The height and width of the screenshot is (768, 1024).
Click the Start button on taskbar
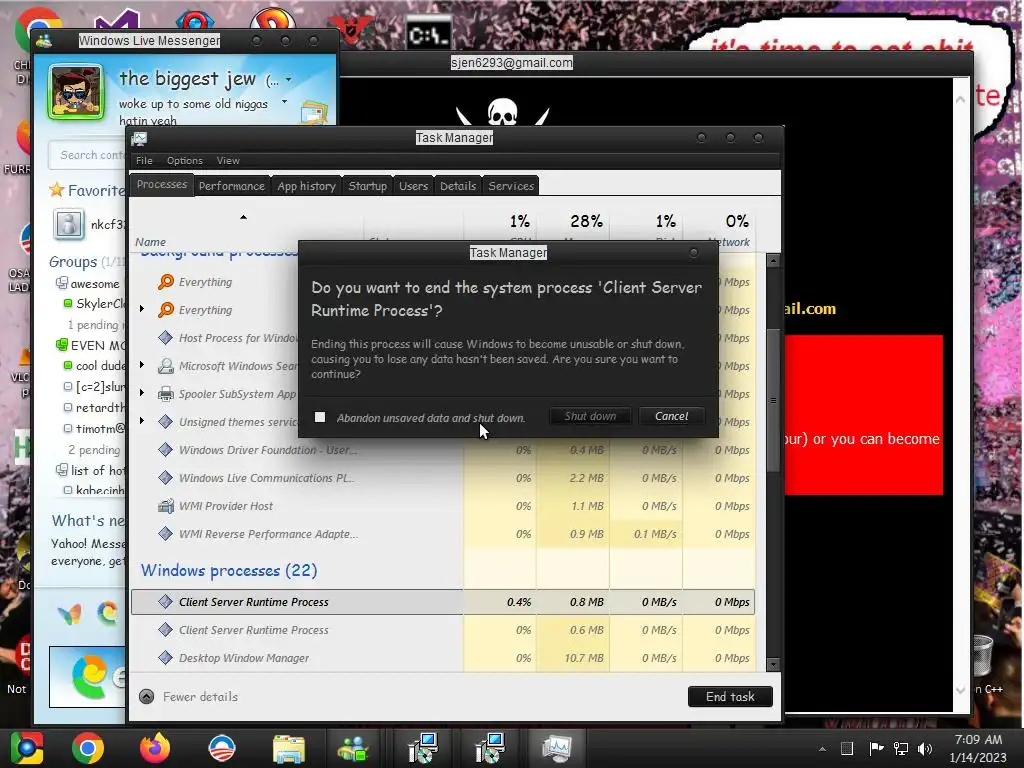coord(27,748)
